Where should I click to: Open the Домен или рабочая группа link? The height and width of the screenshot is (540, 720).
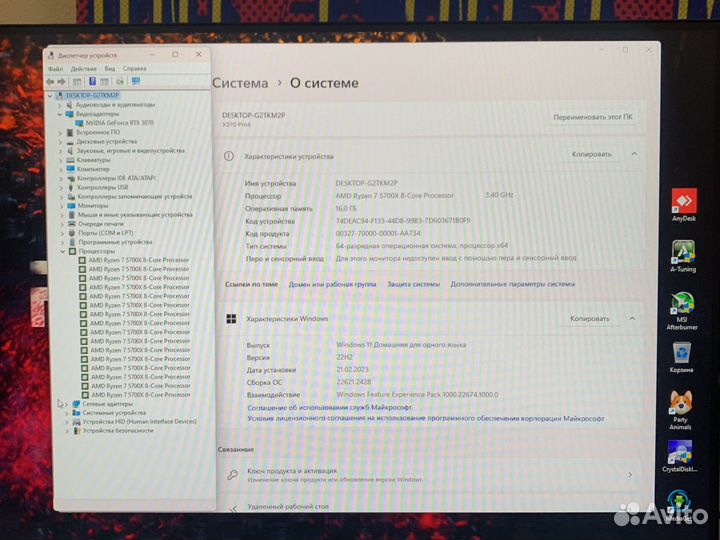point(332,285)
